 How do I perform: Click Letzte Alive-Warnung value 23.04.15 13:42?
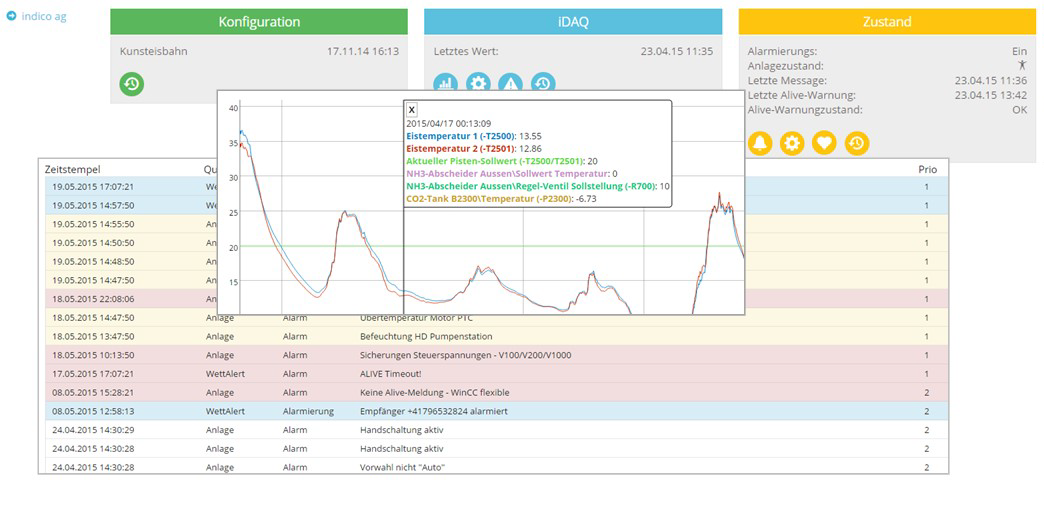[991, 95]
